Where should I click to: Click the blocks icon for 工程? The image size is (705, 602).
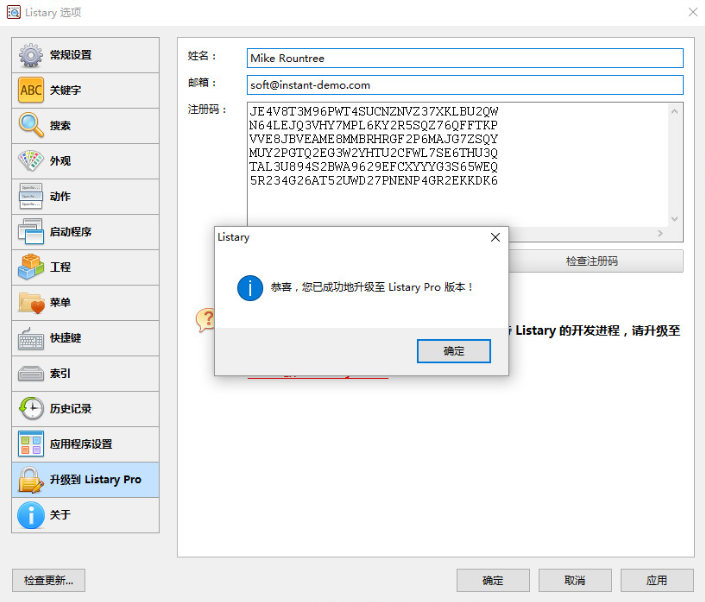(31, 267)
